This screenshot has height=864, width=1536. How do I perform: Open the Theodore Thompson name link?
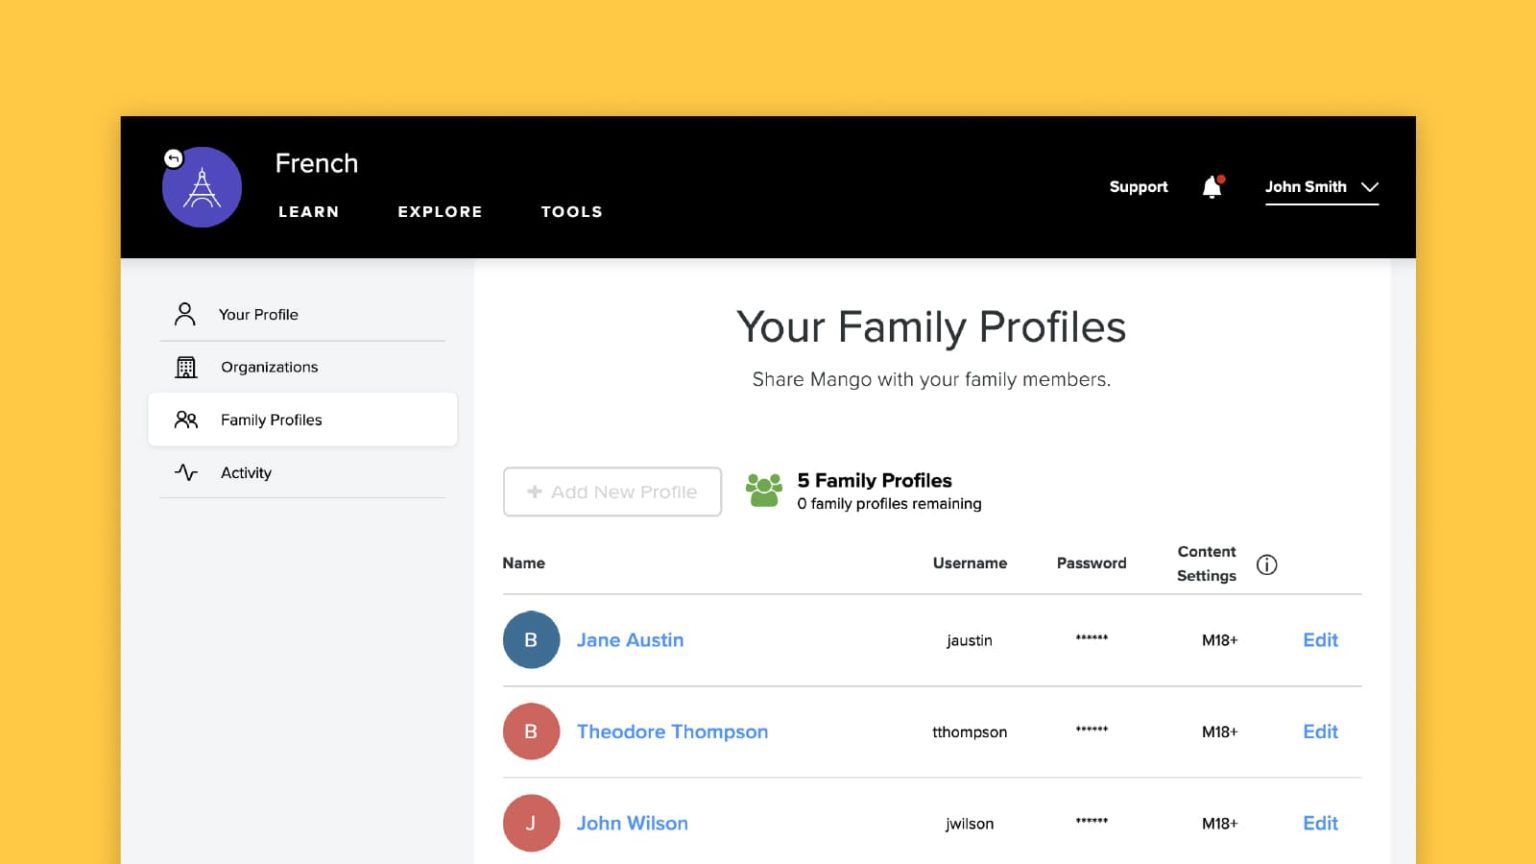[x=672, y=732]
